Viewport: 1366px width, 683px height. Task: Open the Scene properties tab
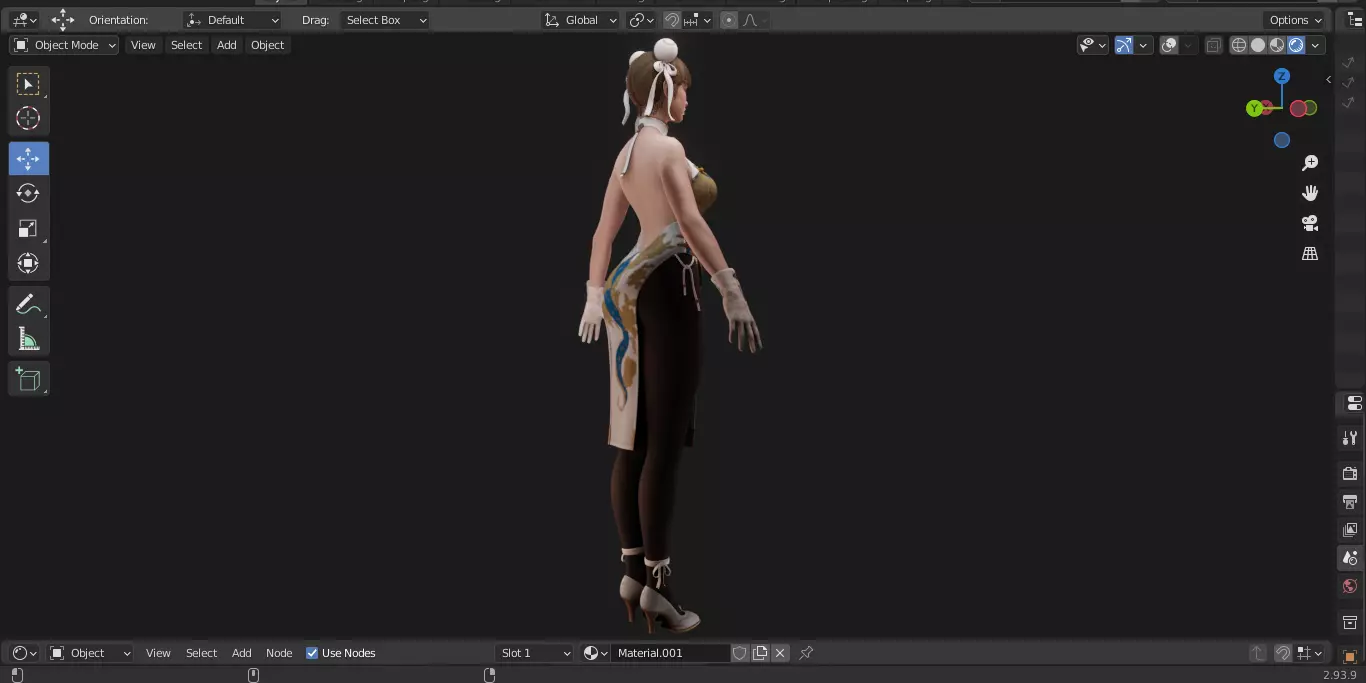[1350, 558]
